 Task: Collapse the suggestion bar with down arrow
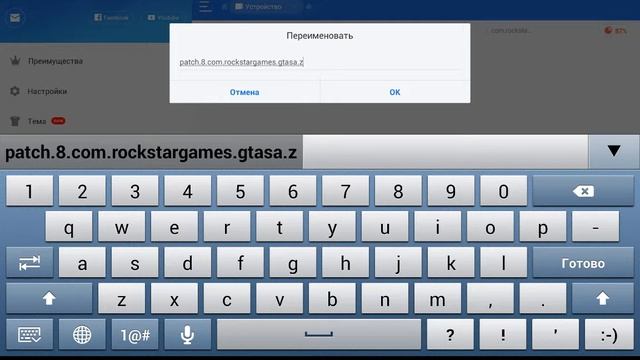click(x=614, y=151)
